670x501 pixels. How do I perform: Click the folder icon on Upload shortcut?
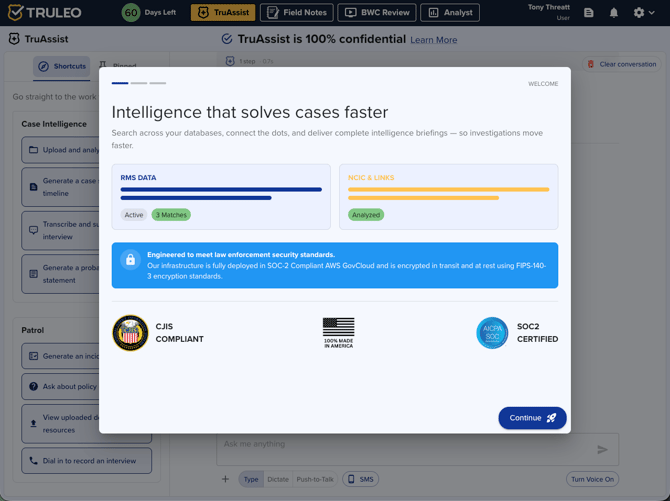33,150
